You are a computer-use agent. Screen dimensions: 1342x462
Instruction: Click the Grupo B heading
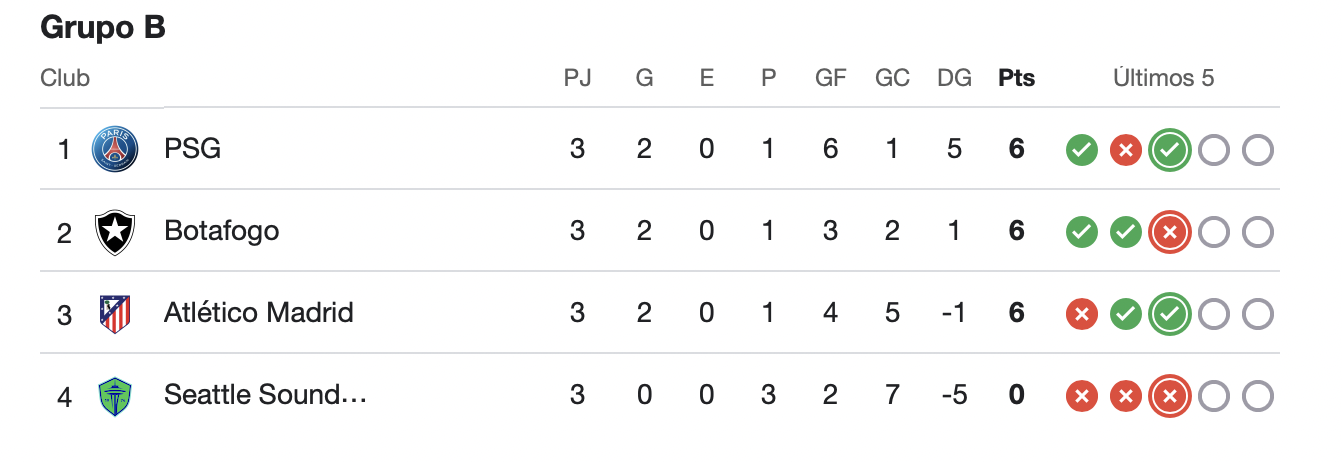103,28
